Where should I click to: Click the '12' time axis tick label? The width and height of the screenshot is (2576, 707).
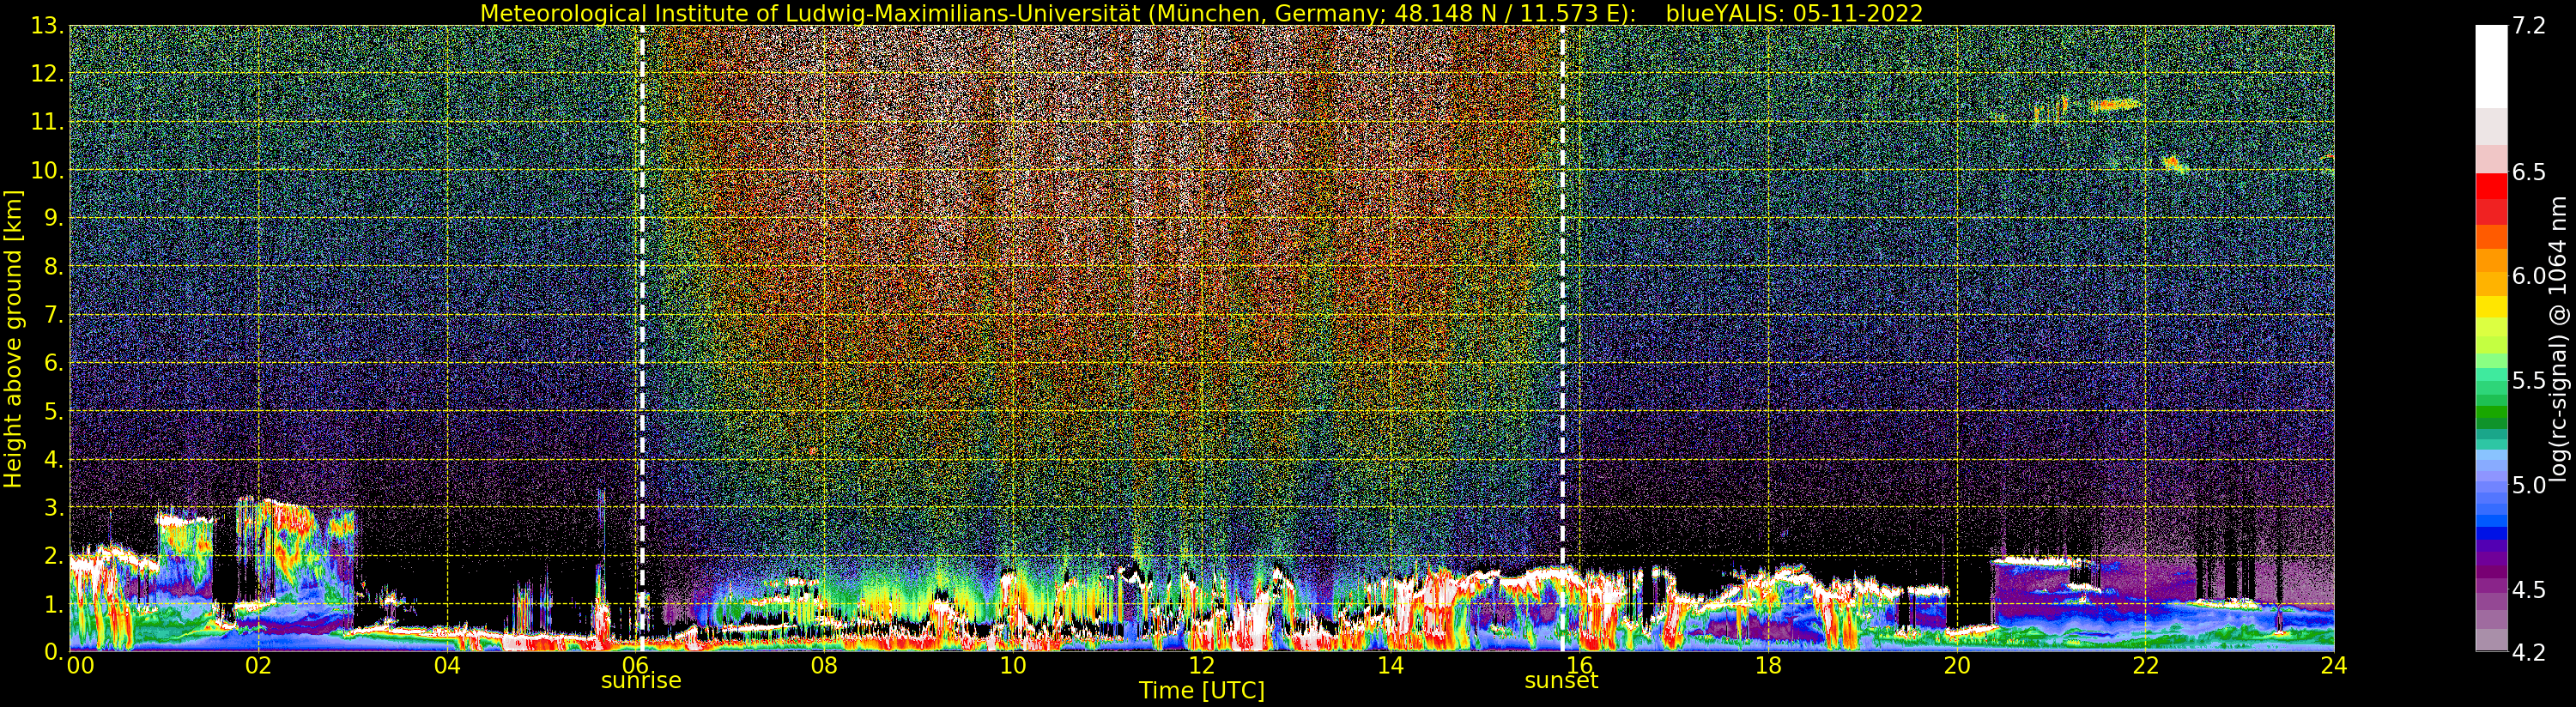(x=1201, y=665)
